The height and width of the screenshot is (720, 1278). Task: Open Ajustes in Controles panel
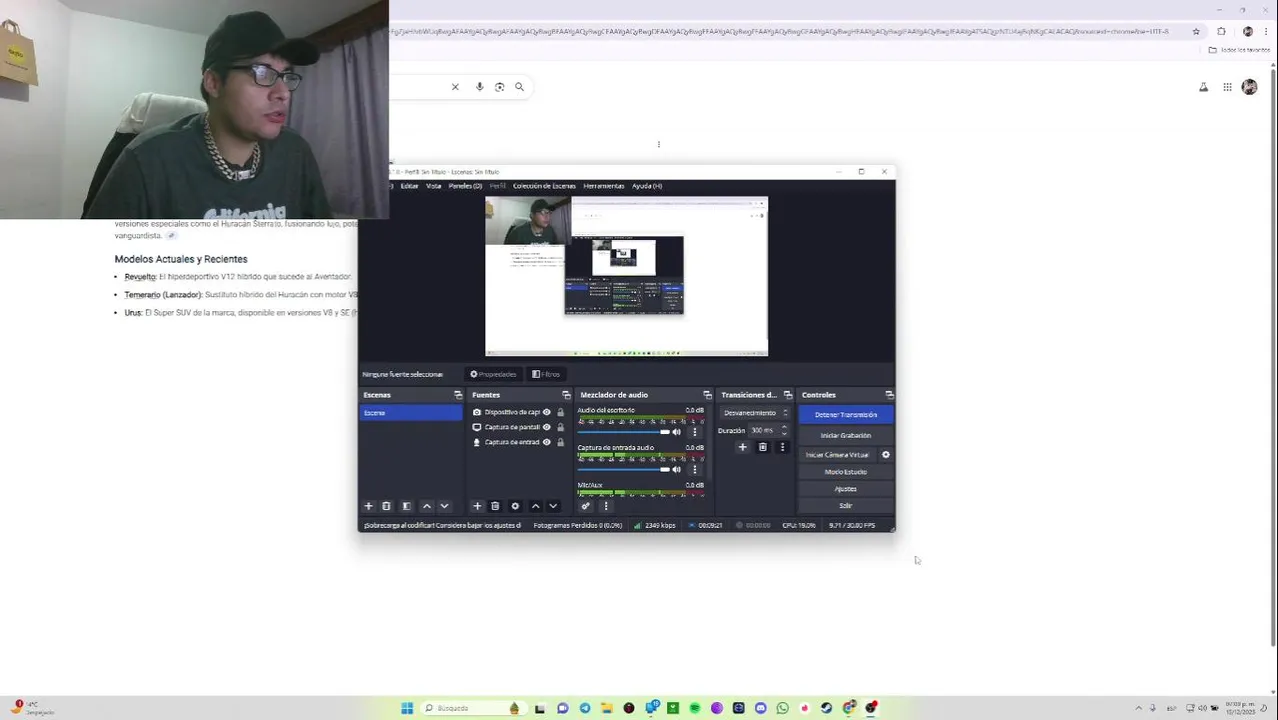point(846,489)
